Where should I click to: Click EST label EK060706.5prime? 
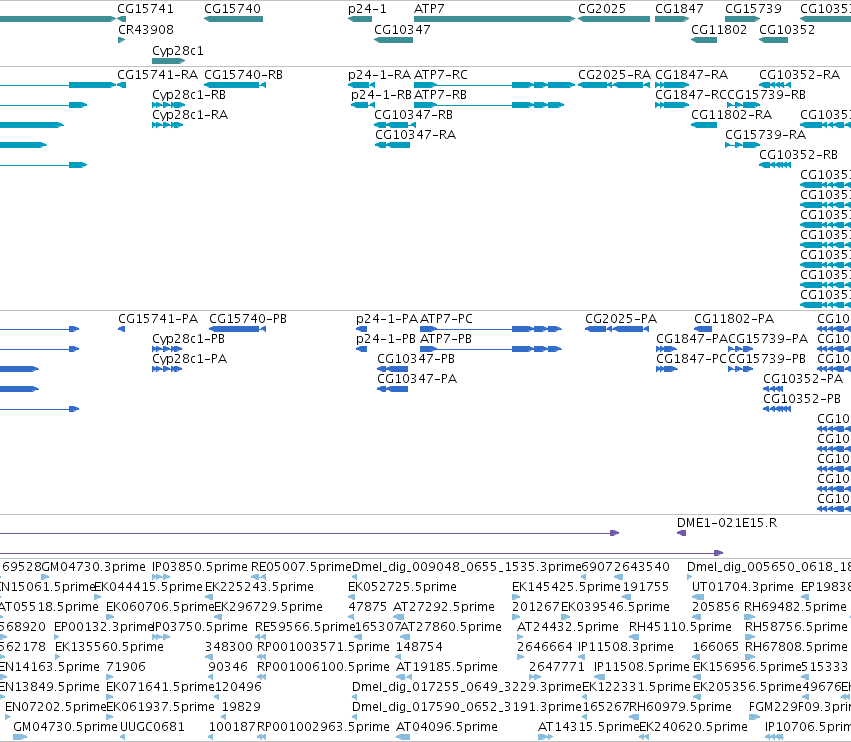click(161, 606)
